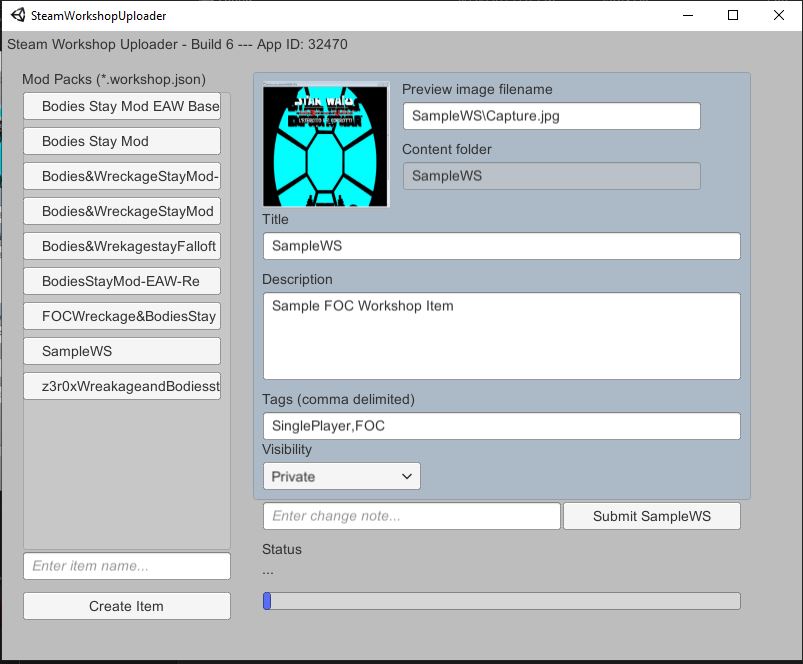Open Bodies&WrekagestayFalloft mod pack

point(122,246)
